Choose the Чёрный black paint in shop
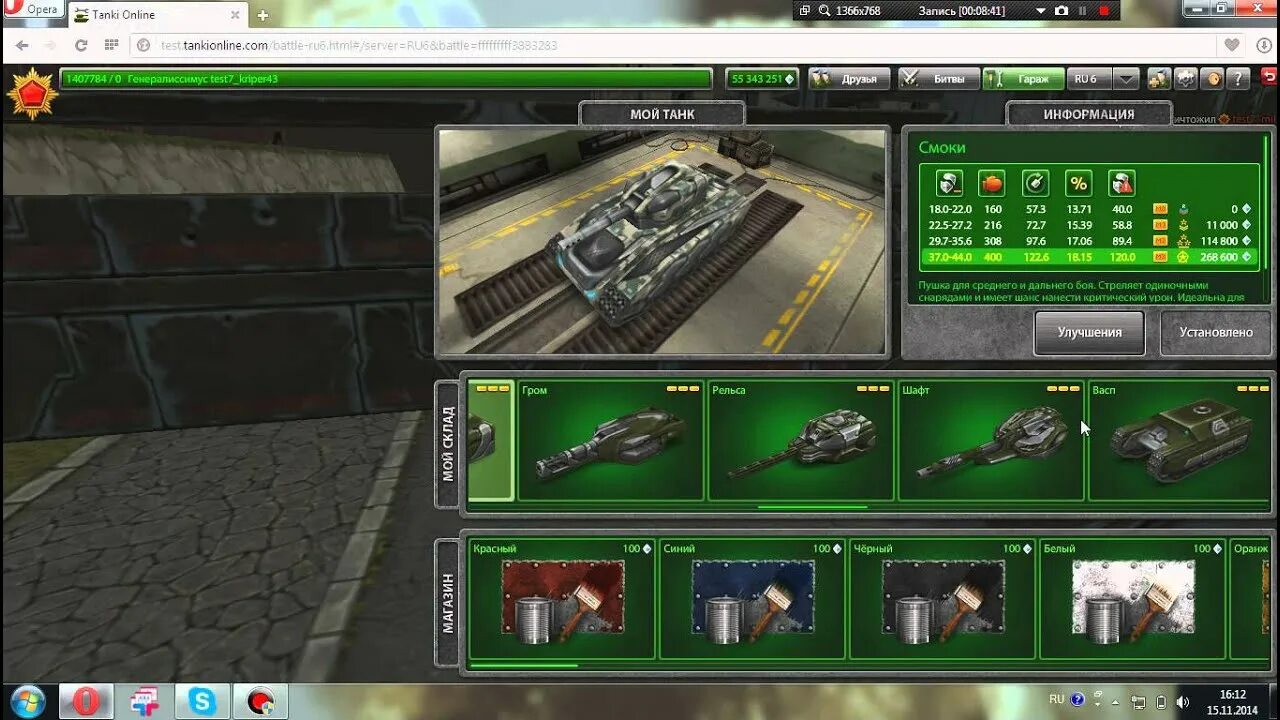Screen dimensions: 1280x720 (942, 599)
